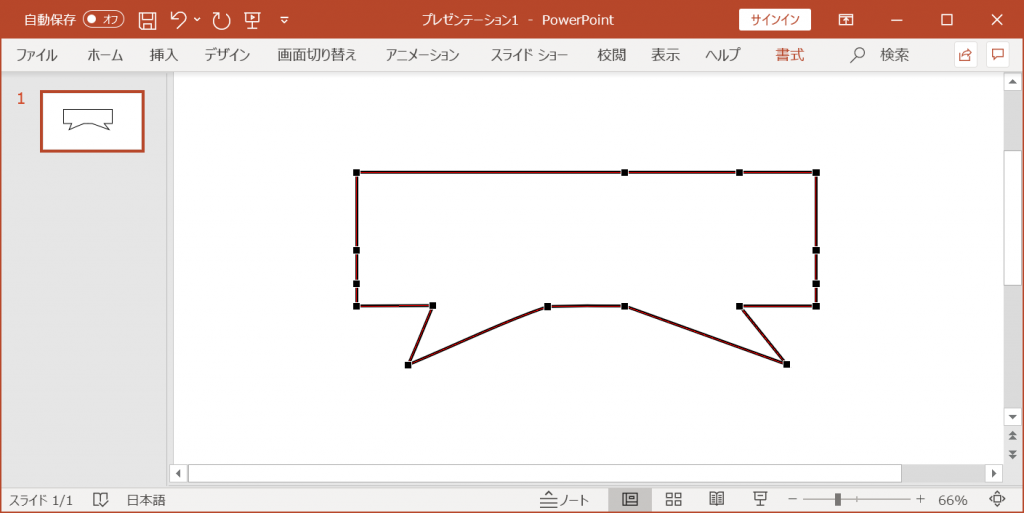Click the share icon in the ribbon
Image resolution: width=1024 pixels, height=513 pixels.
click(x=965, y=55)
